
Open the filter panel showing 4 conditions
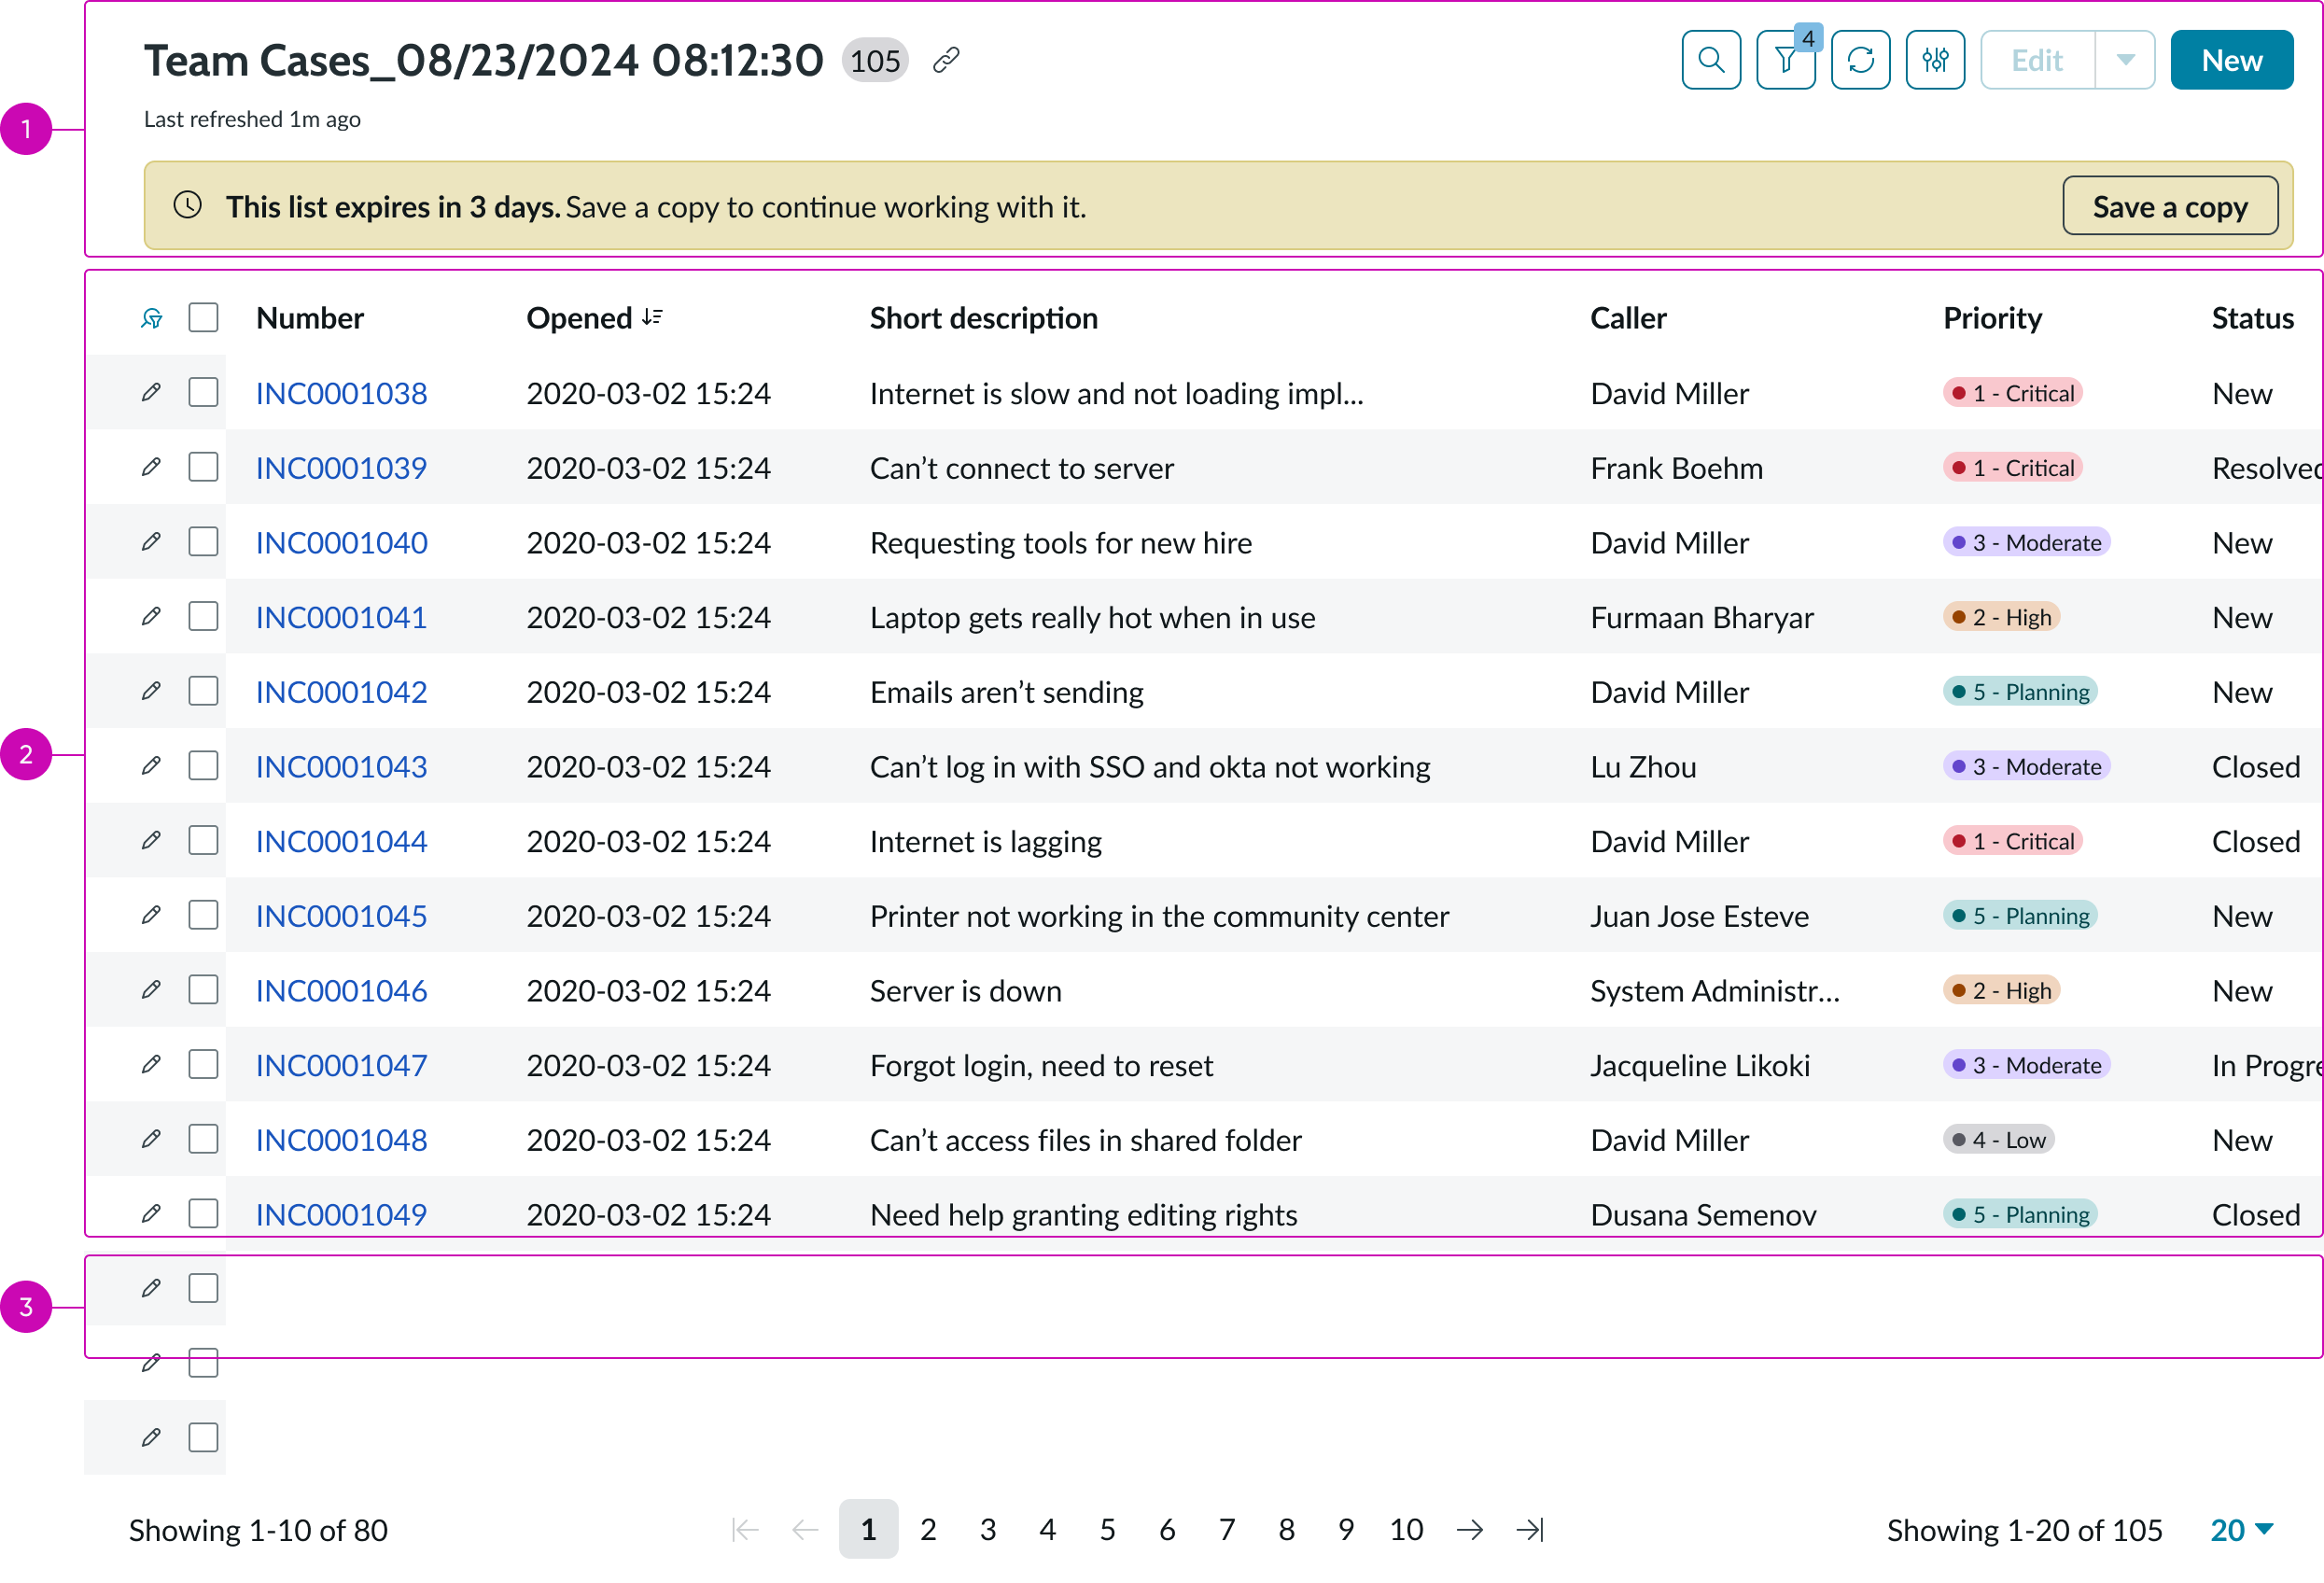click(x=1786, y=60)
